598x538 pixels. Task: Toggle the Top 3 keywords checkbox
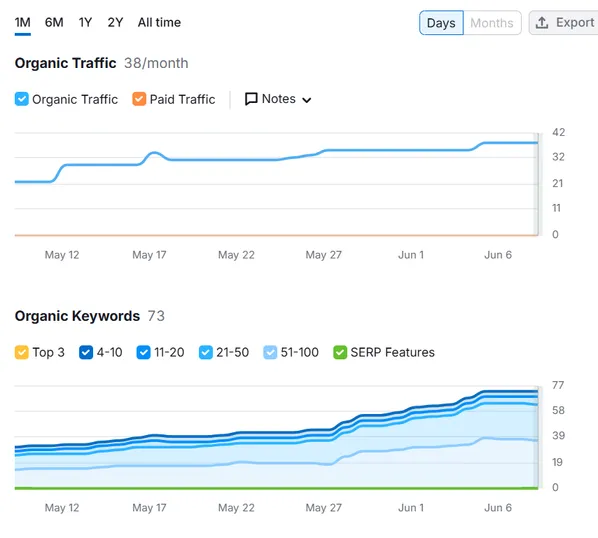22,352
